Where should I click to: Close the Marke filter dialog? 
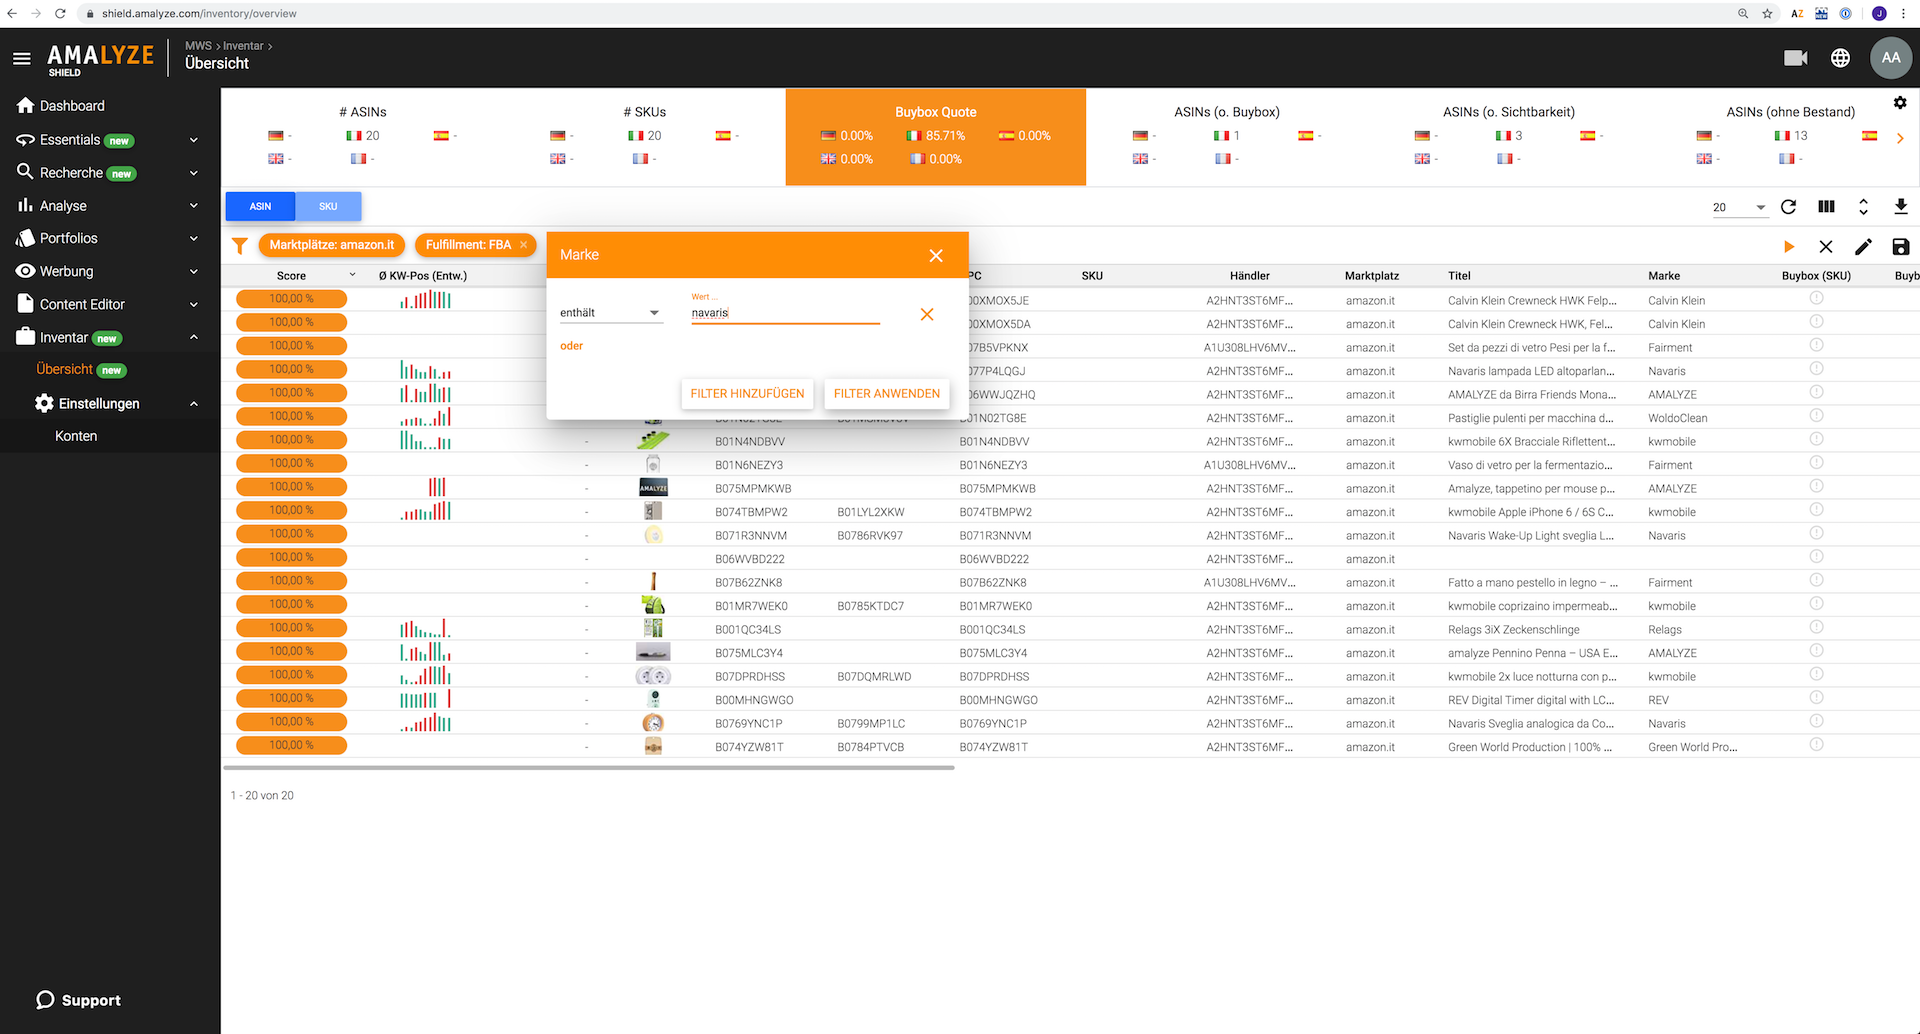(936, 255)
